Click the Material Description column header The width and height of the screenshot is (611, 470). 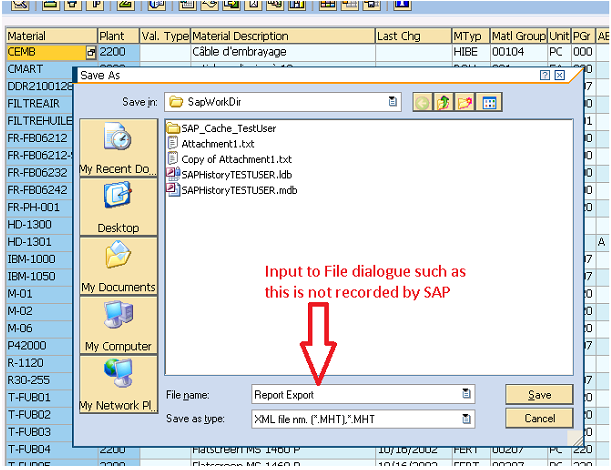(236, 36)
